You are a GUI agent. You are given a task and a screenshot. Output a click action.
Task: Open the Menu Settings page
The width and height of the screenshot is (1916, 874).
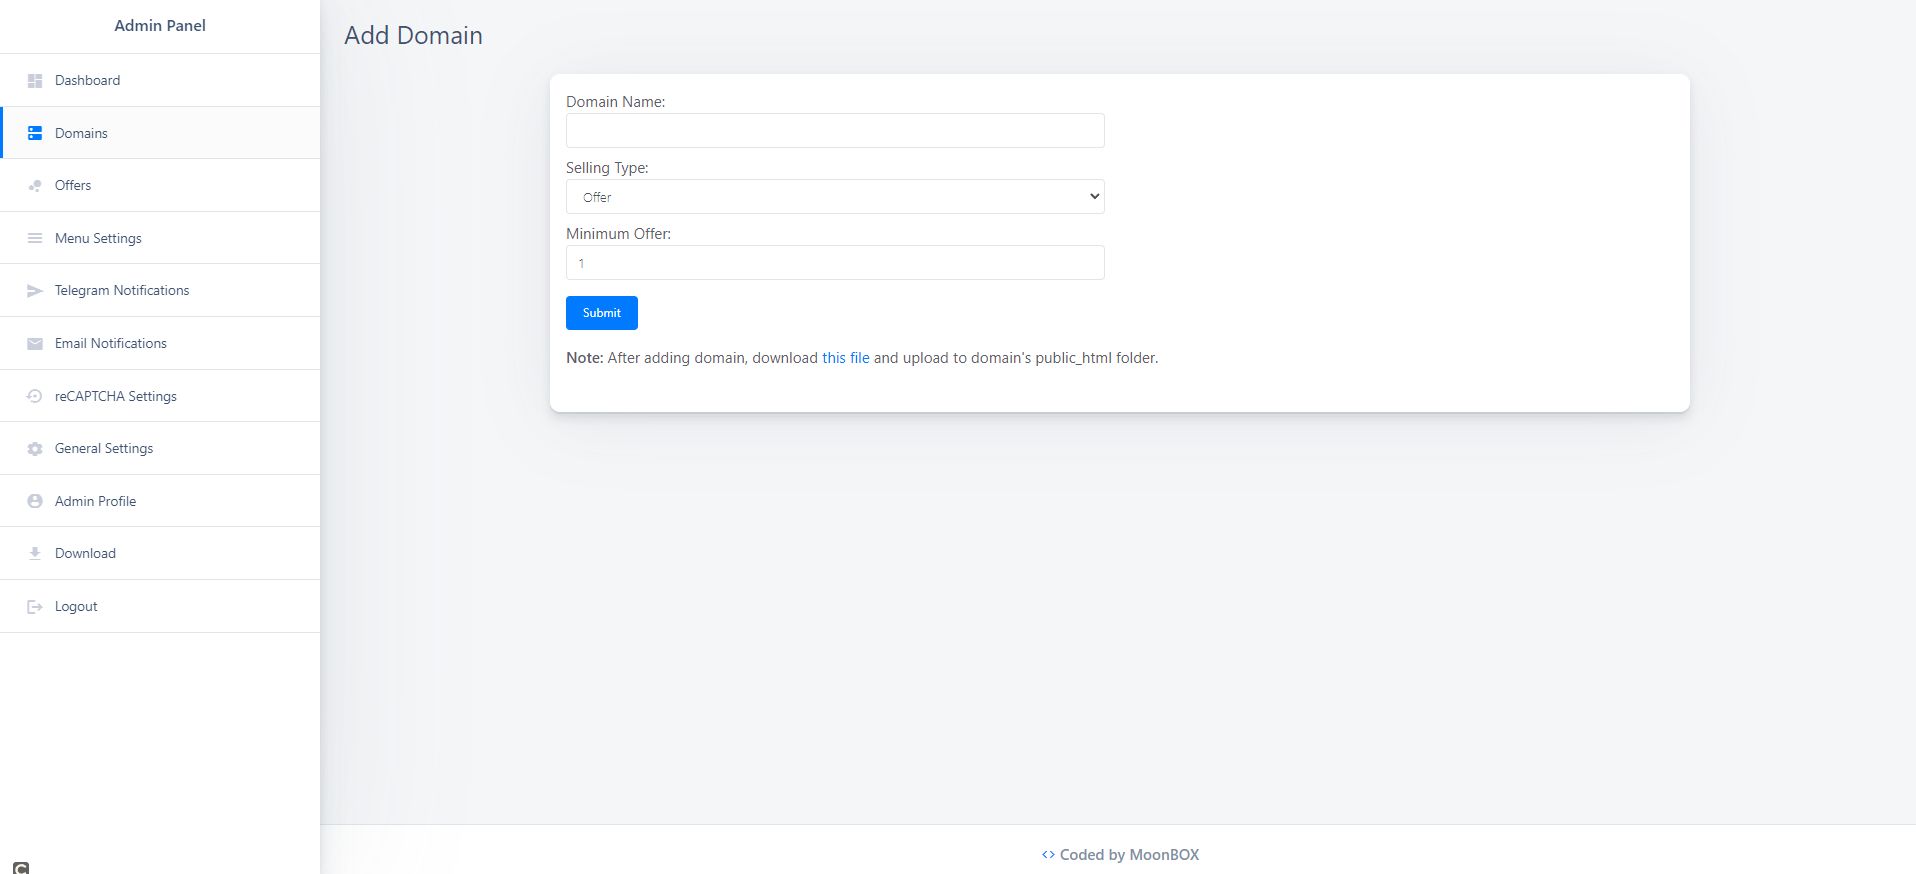click(98, 238)
